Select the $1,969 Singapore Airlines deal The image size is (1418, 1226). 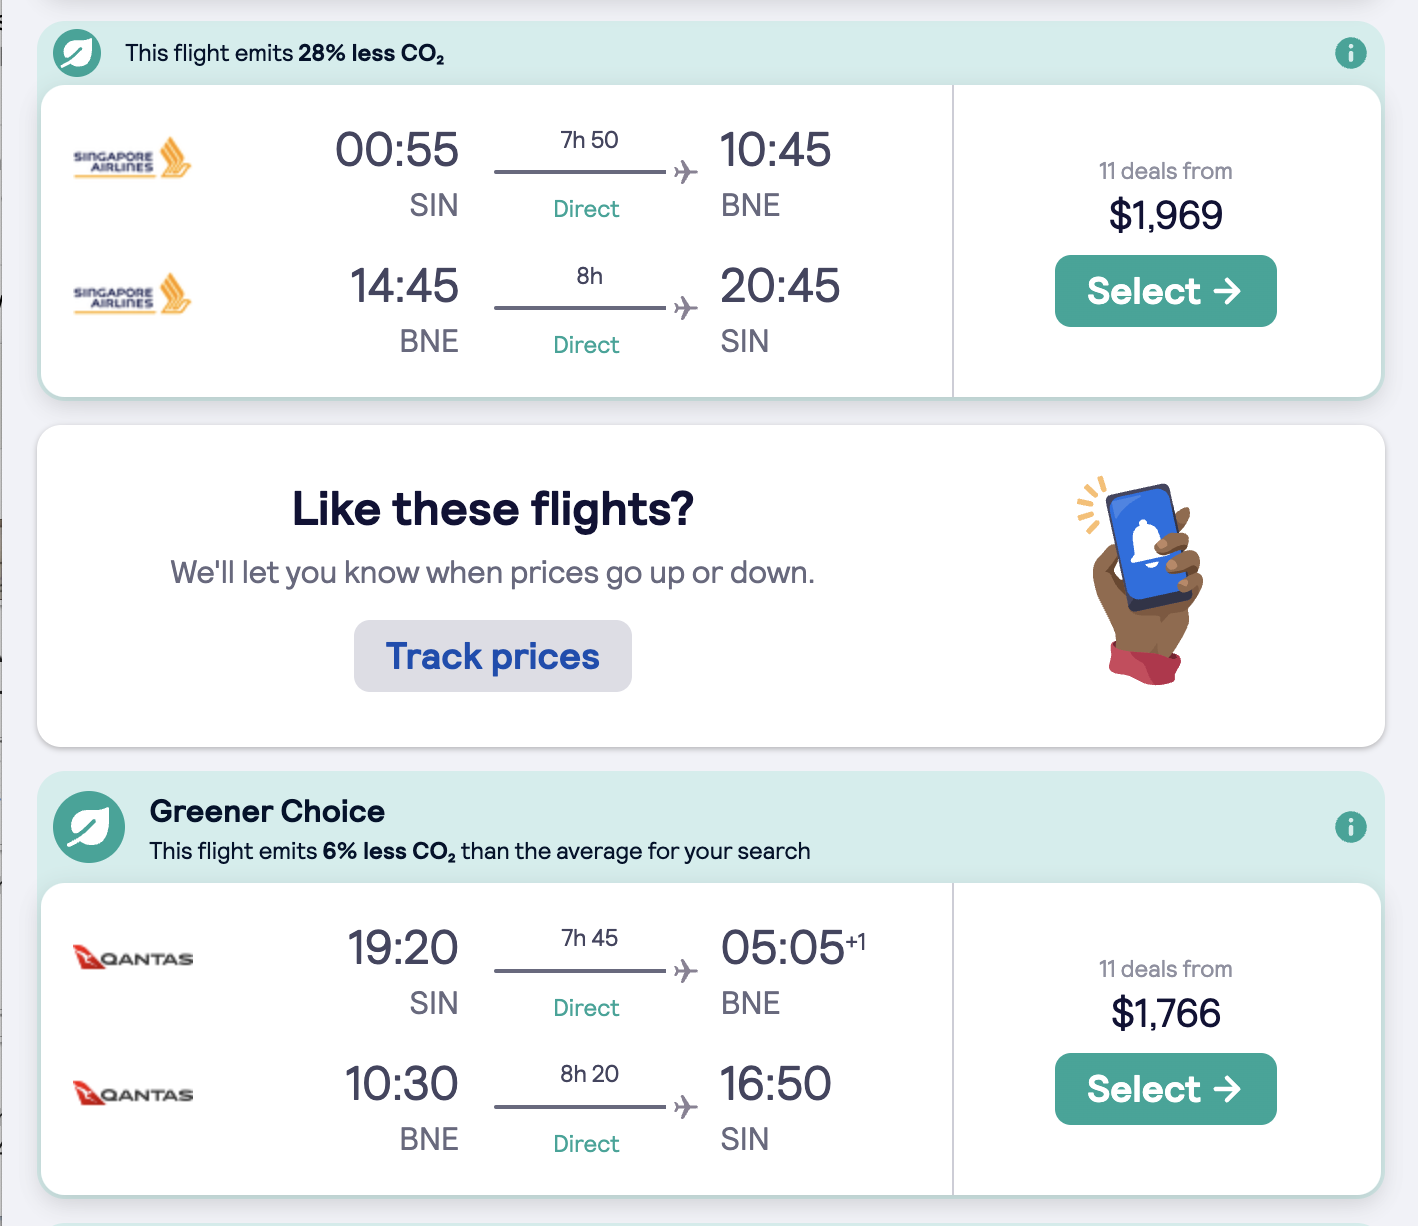tap(1165, 291)
